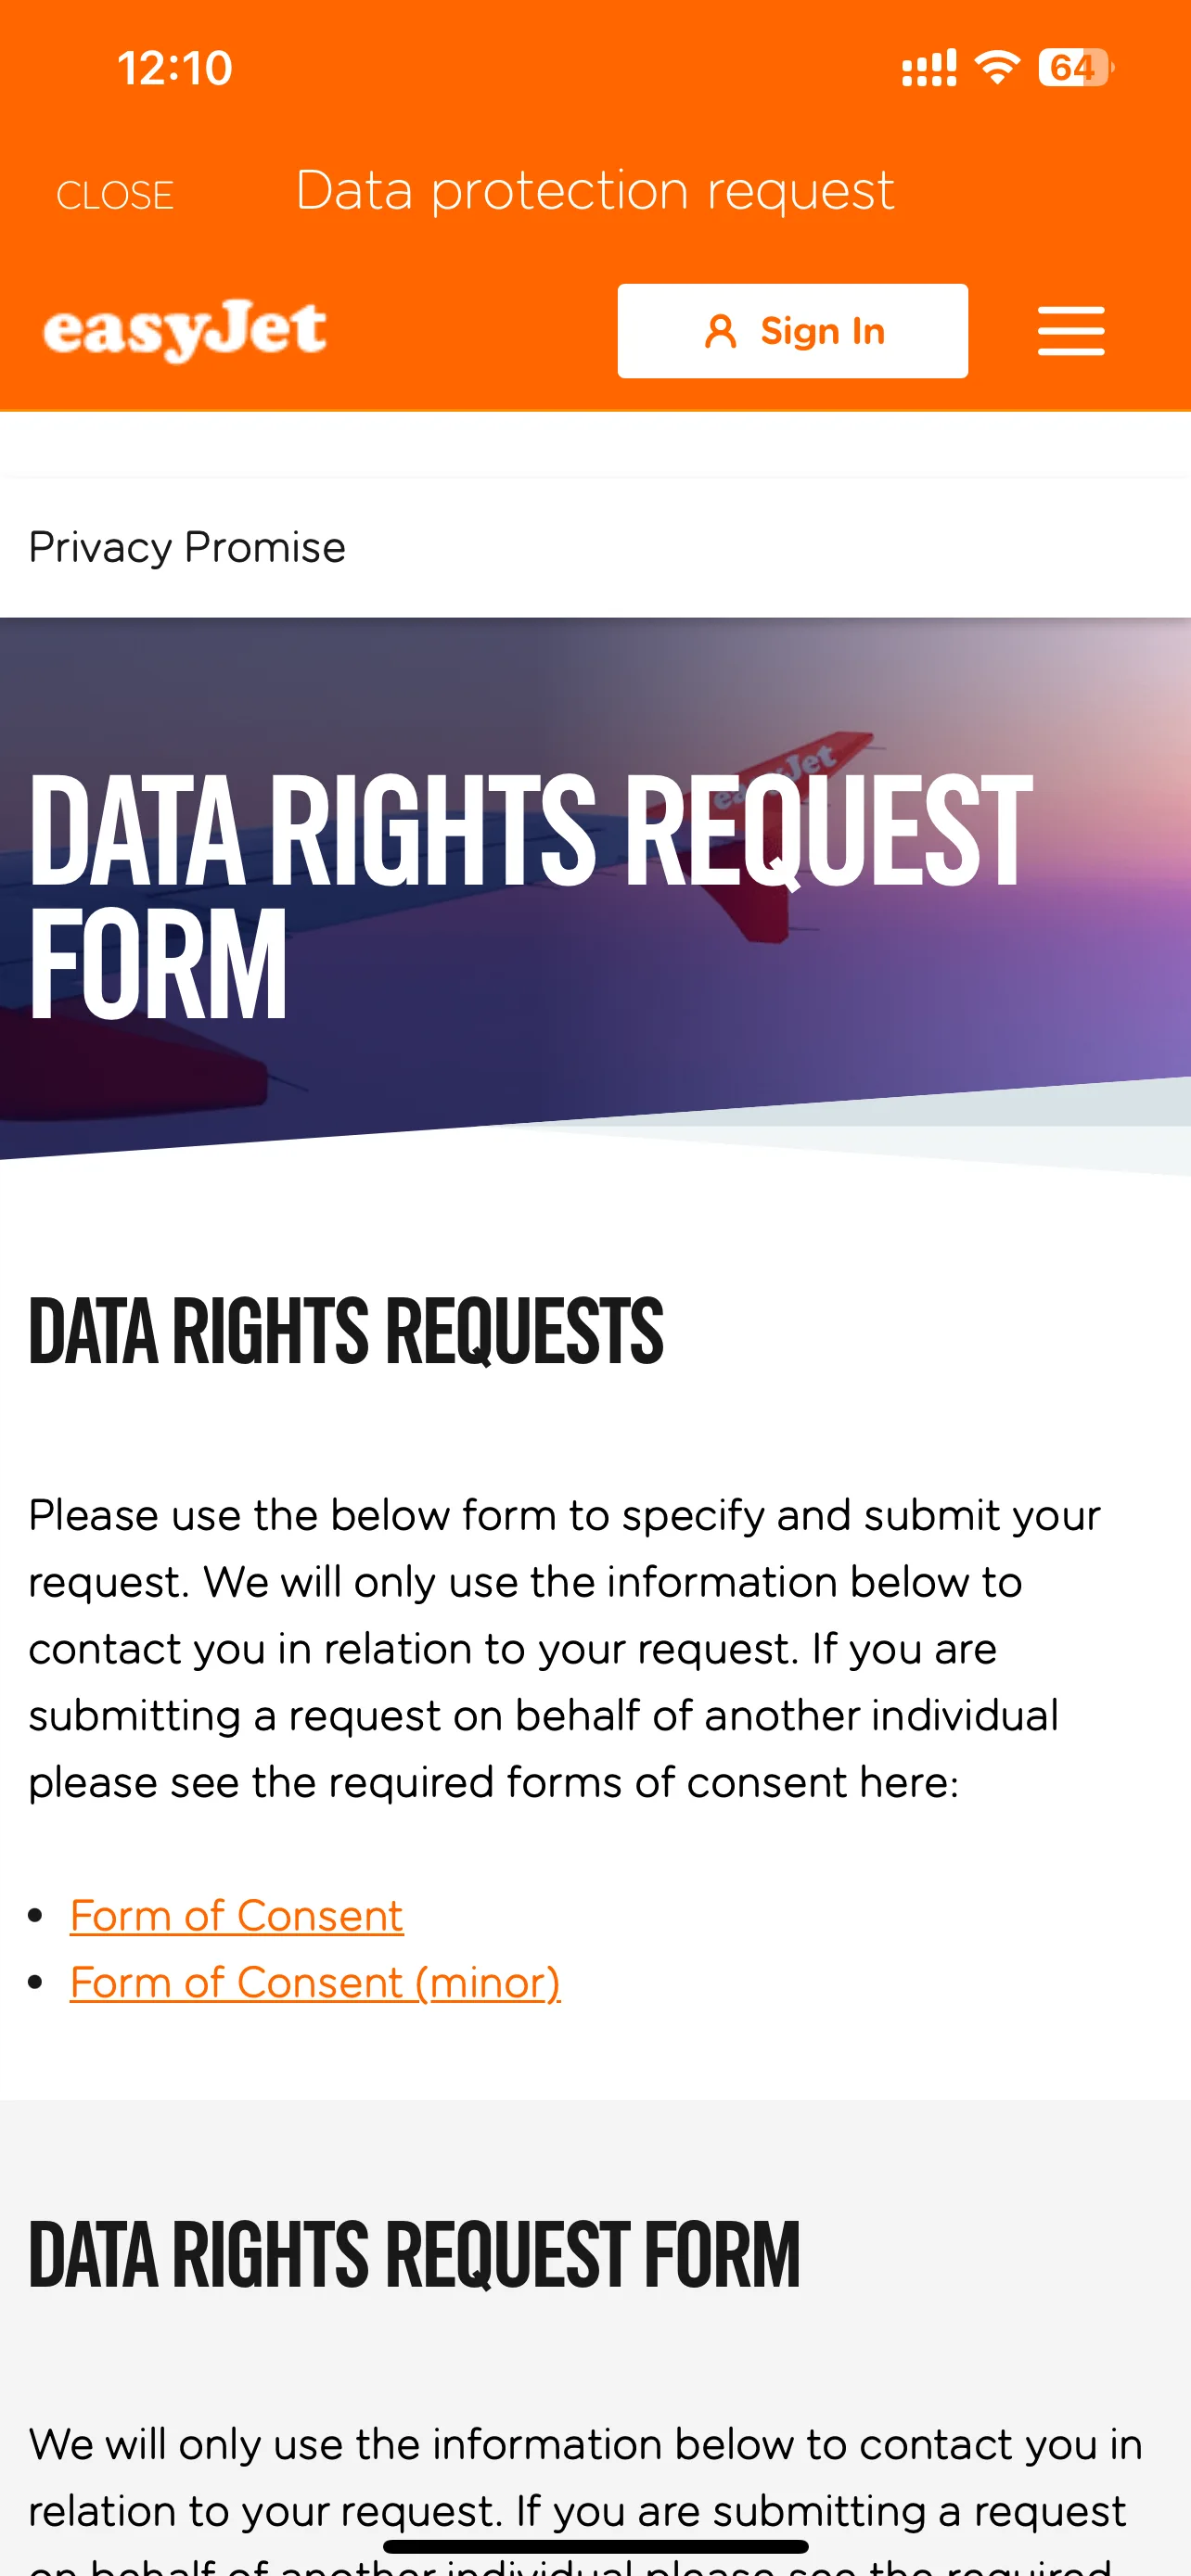Click the white hero title "DATA RIGHTS REQUEST FORM"

530,895
